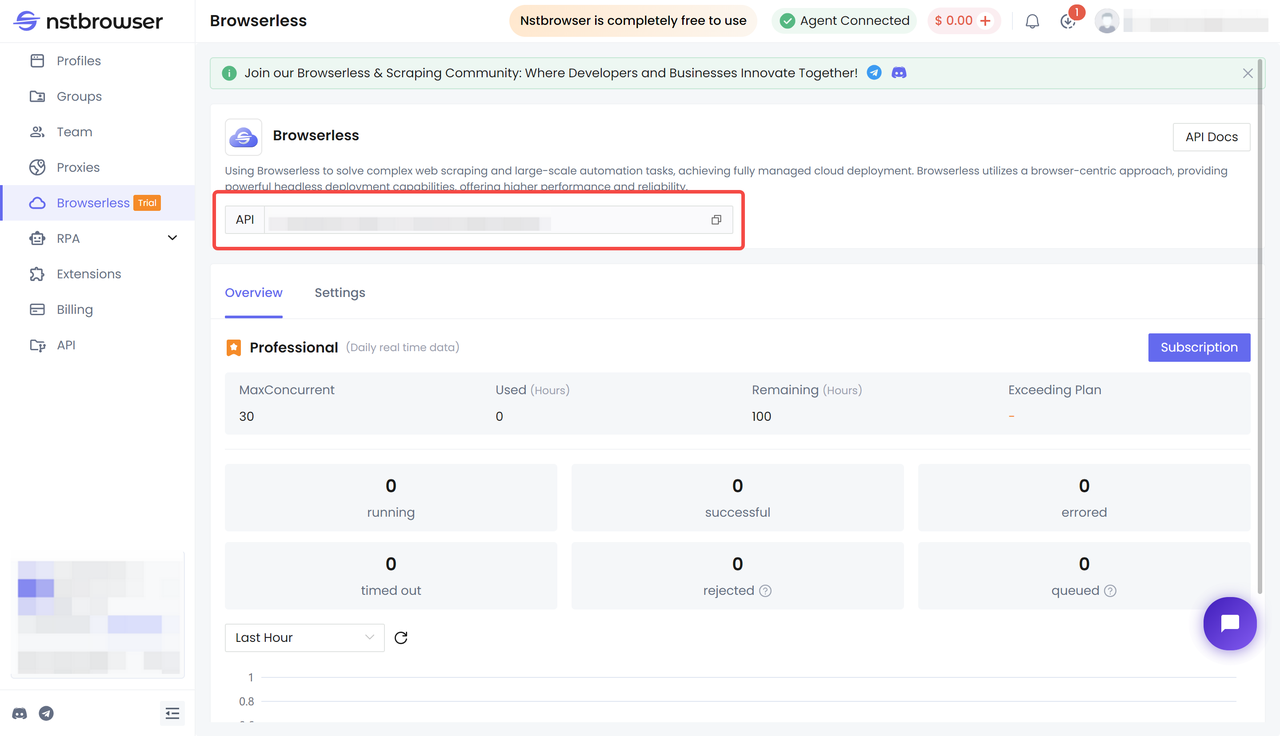Switch to the Overview tab
This screenshot has width=1280, height=736.
pyautogui.click(x=254, y=293)
